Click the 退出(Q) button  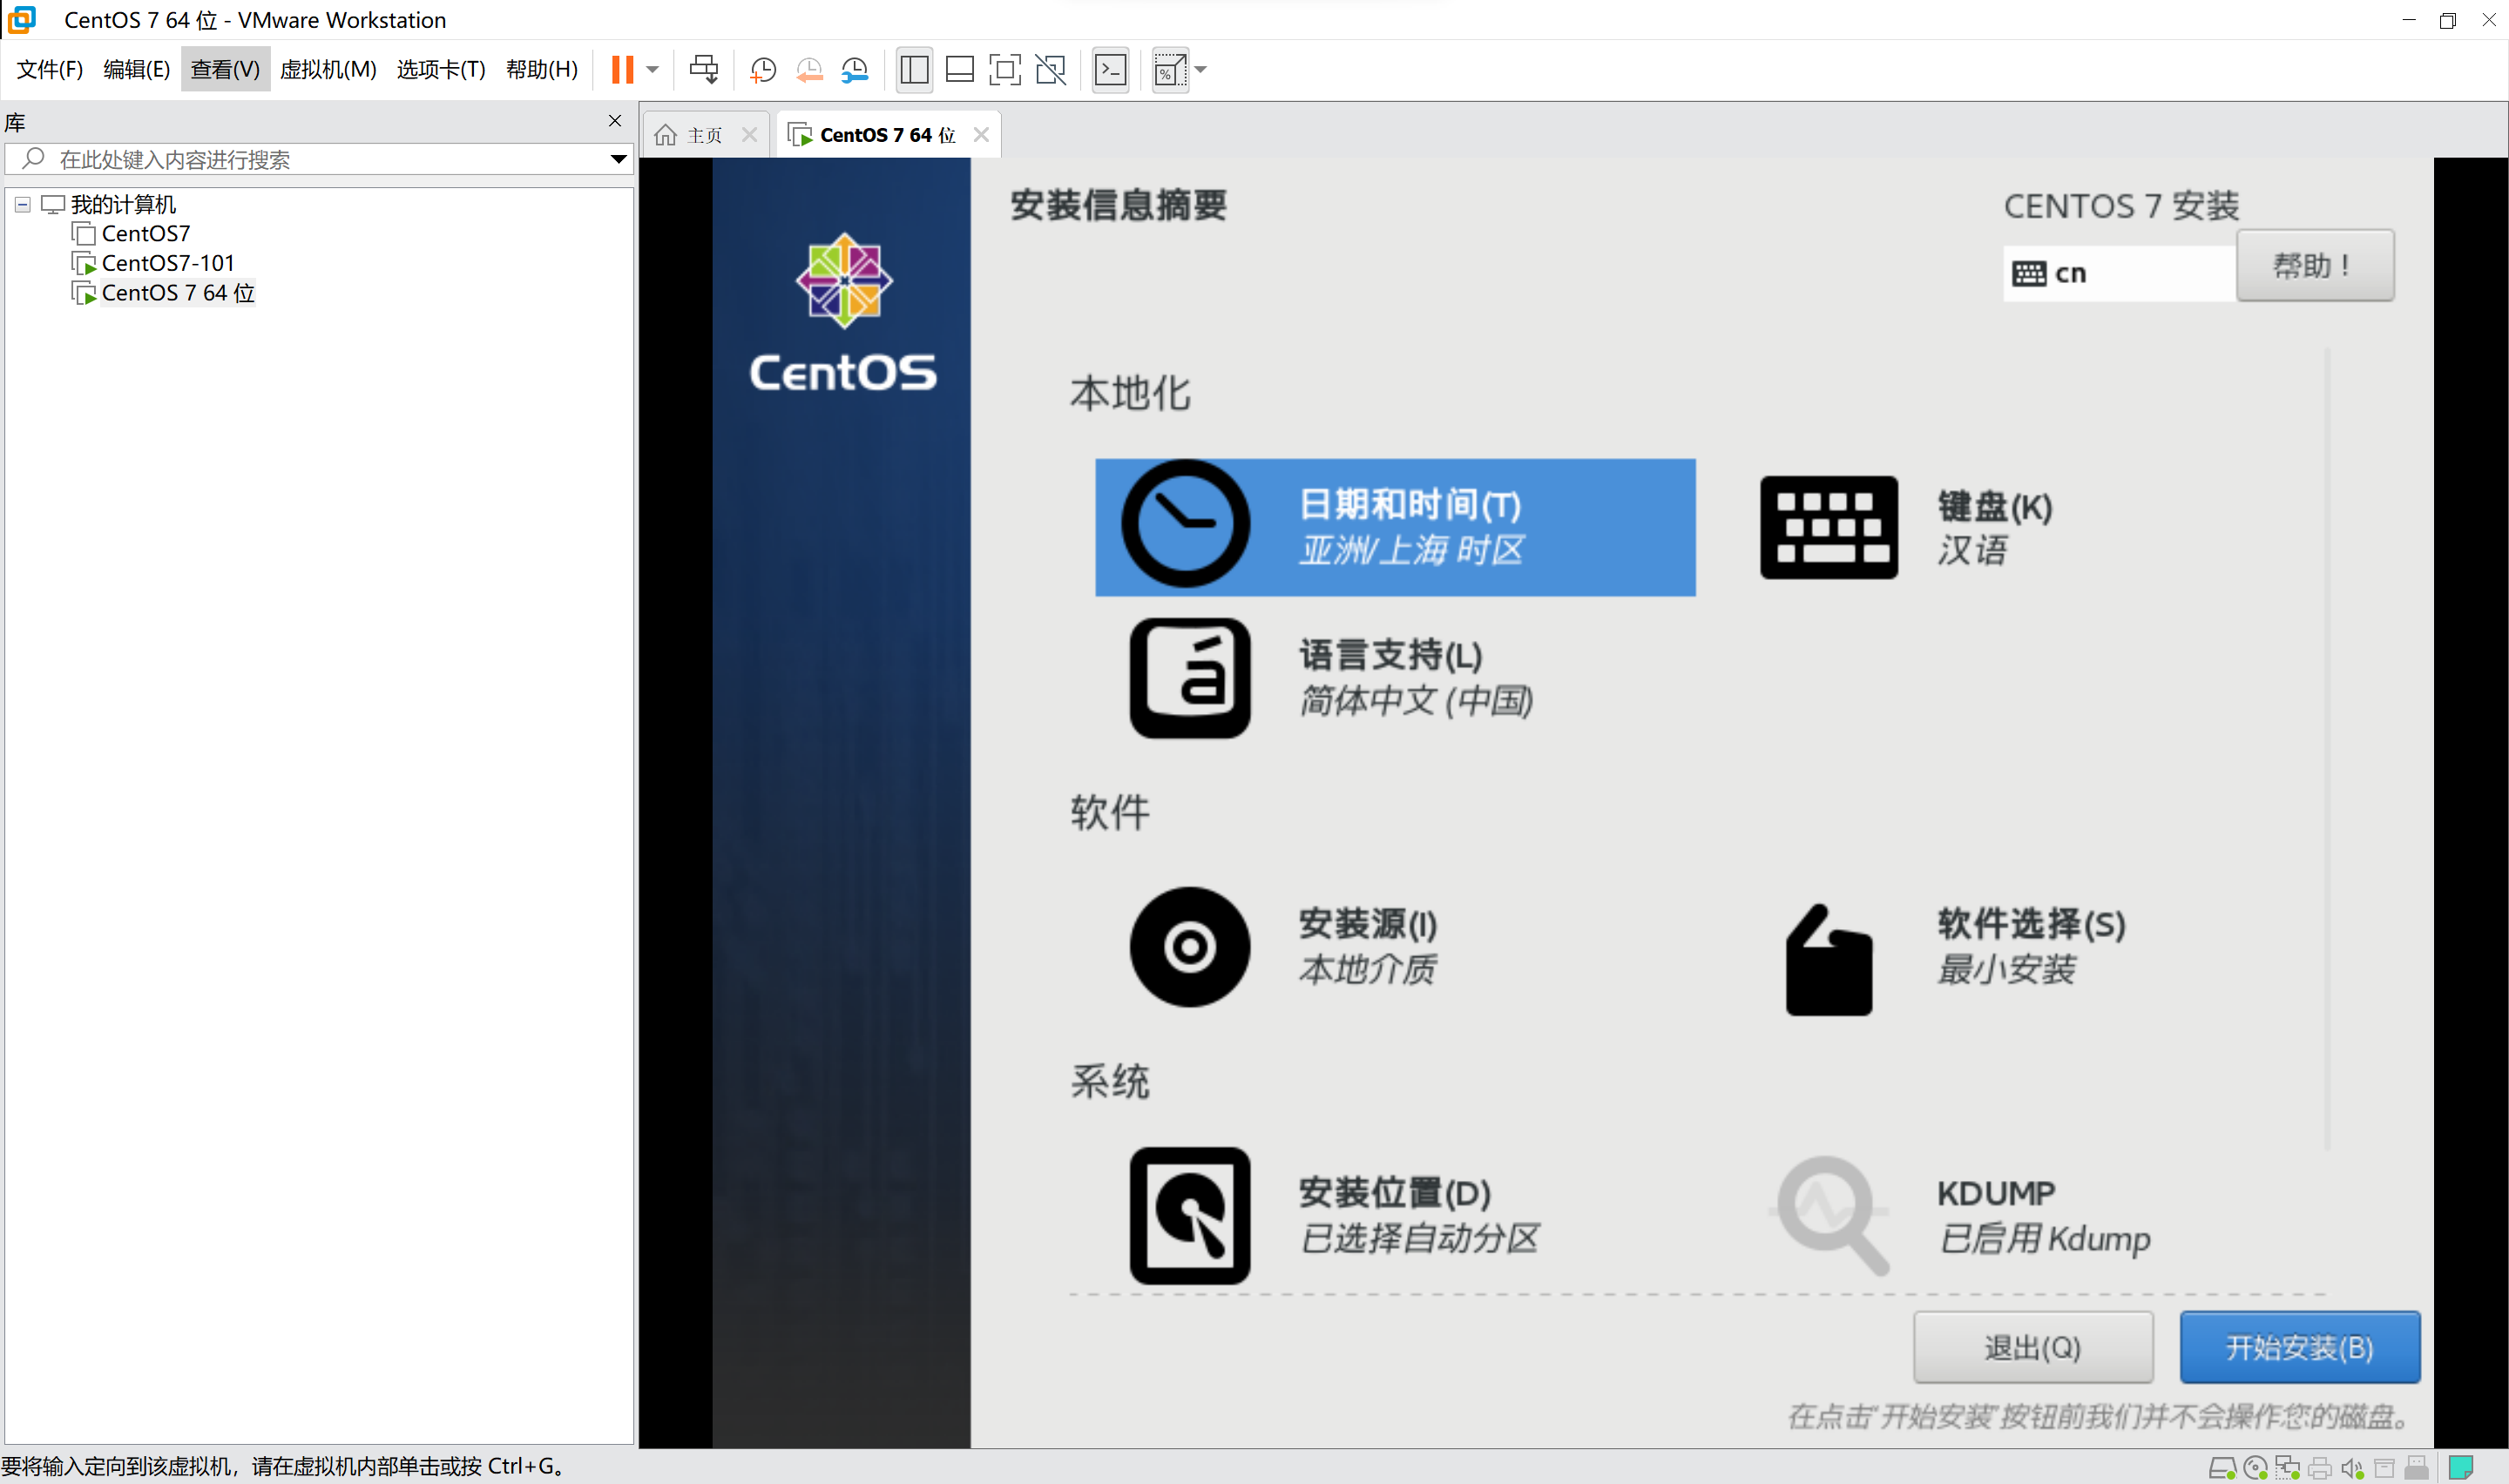coord(2032,1347)
